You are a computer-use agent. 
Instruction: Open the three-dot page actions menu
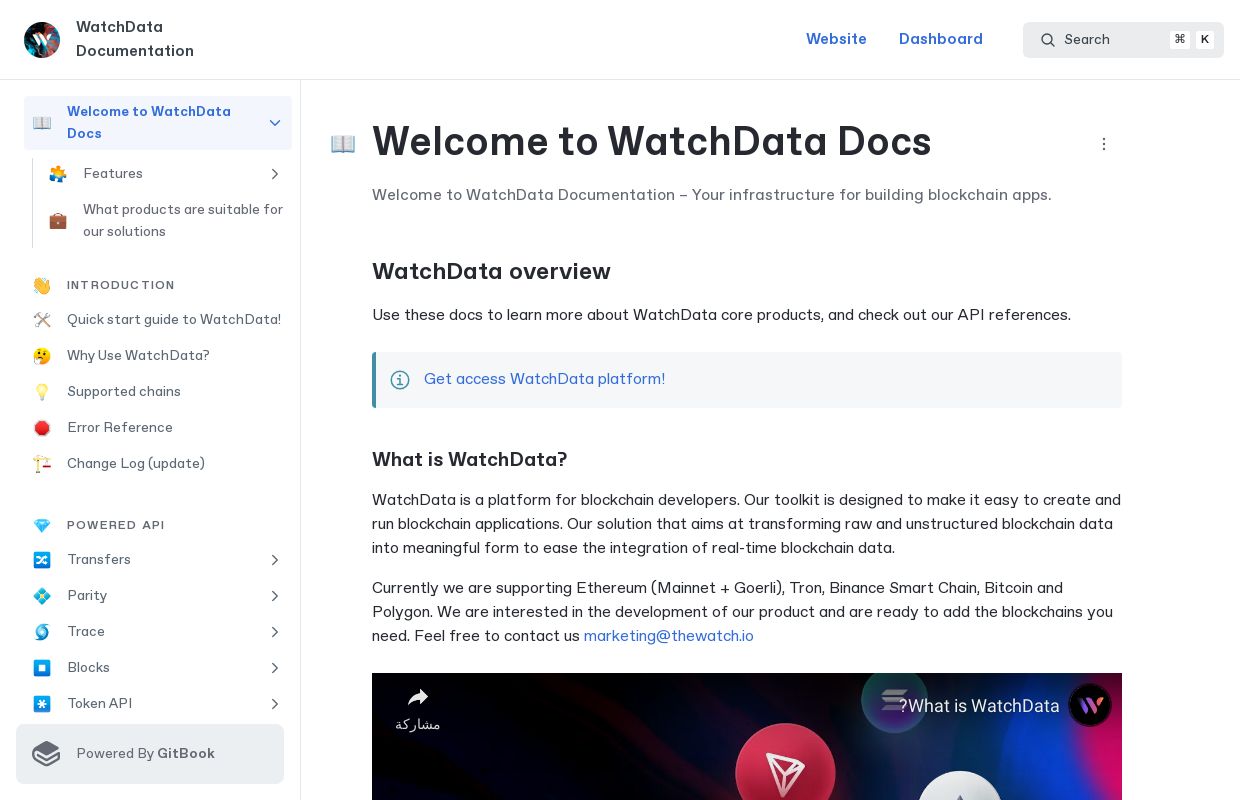pyautogui.click(x=1104, y=144)
